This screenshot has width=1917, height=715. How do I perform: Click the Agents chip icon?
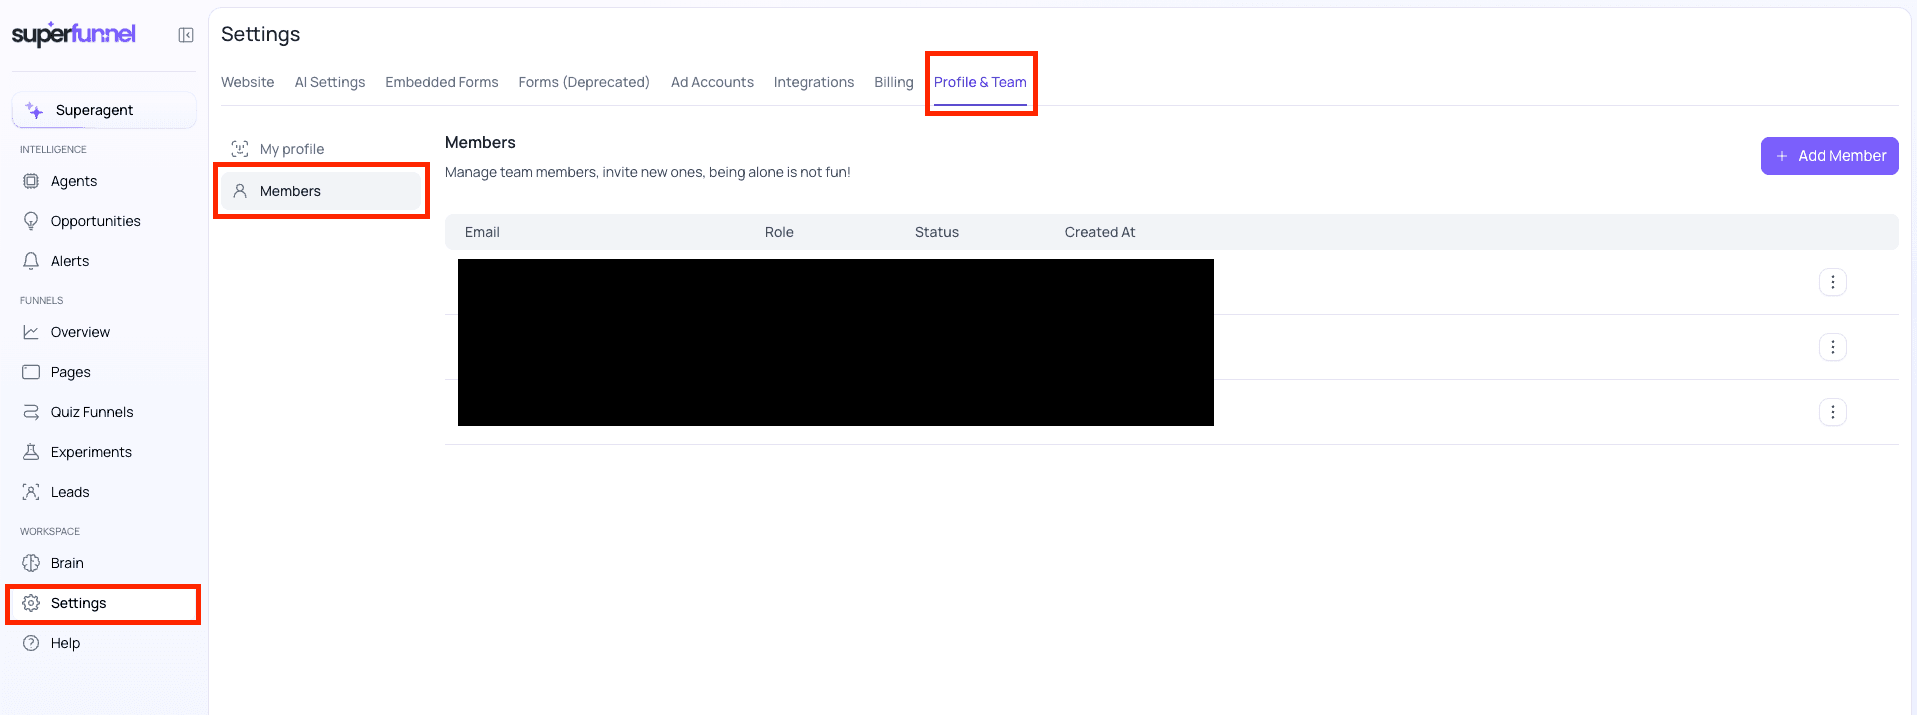pyautogui.click(x=31, y=181)
